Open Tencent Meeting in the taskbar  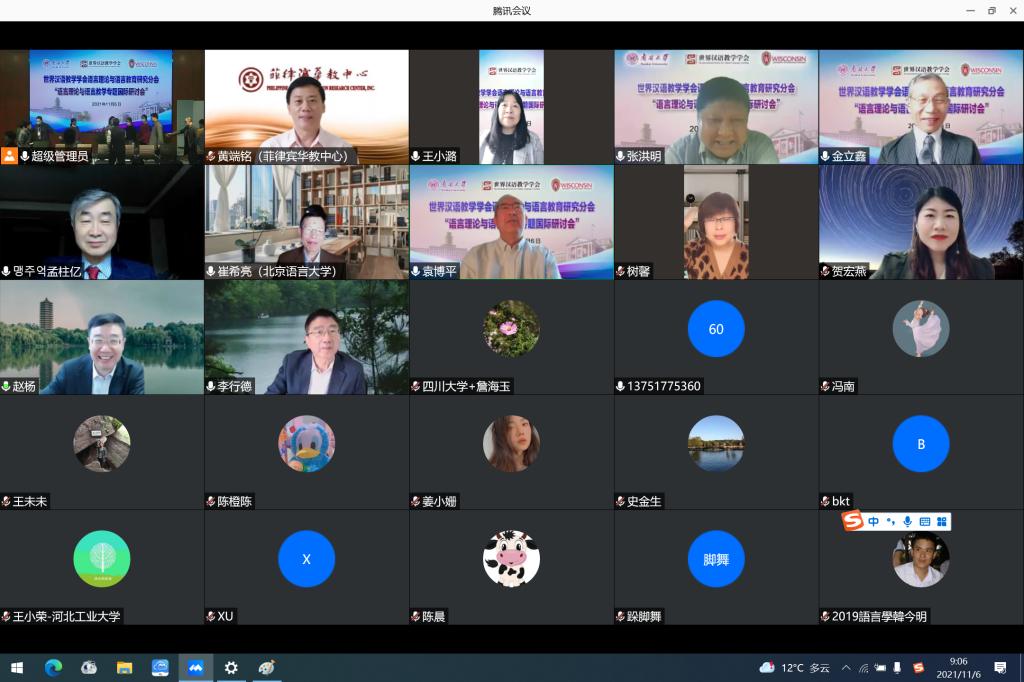click(x=195, y=667)
